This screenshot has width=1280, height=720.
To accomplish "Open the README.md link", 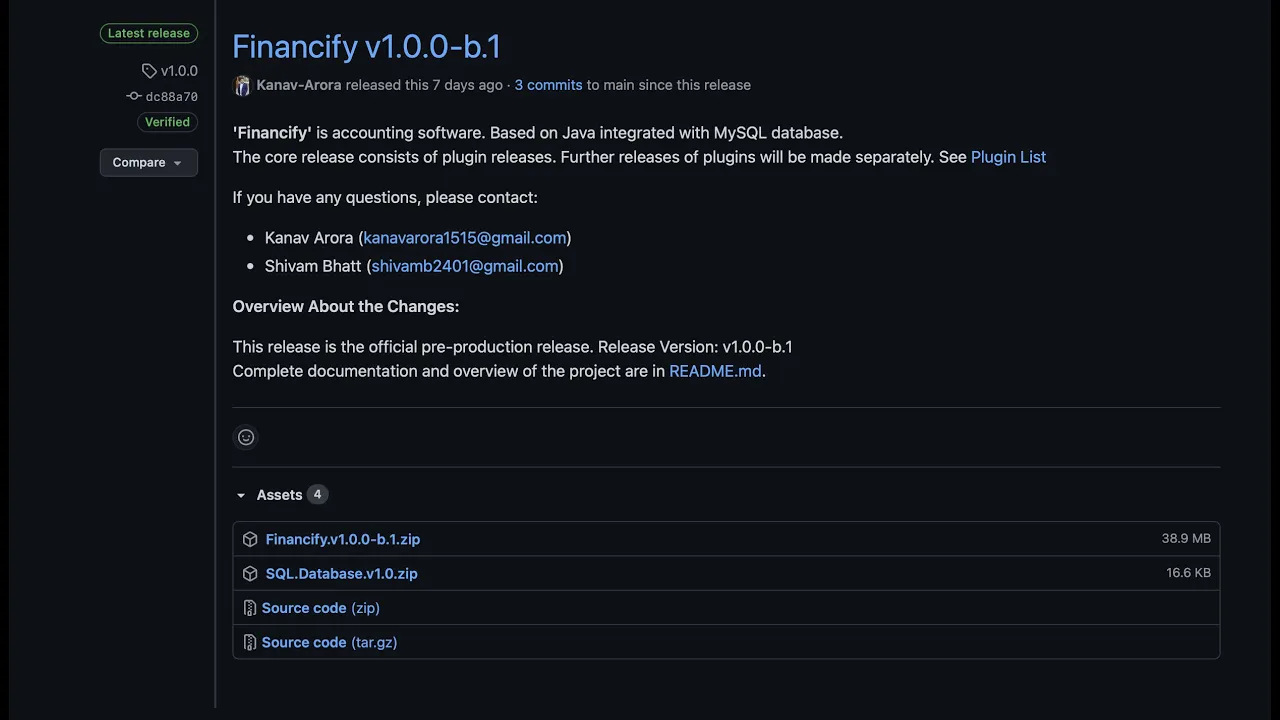I will pos(715,371).
